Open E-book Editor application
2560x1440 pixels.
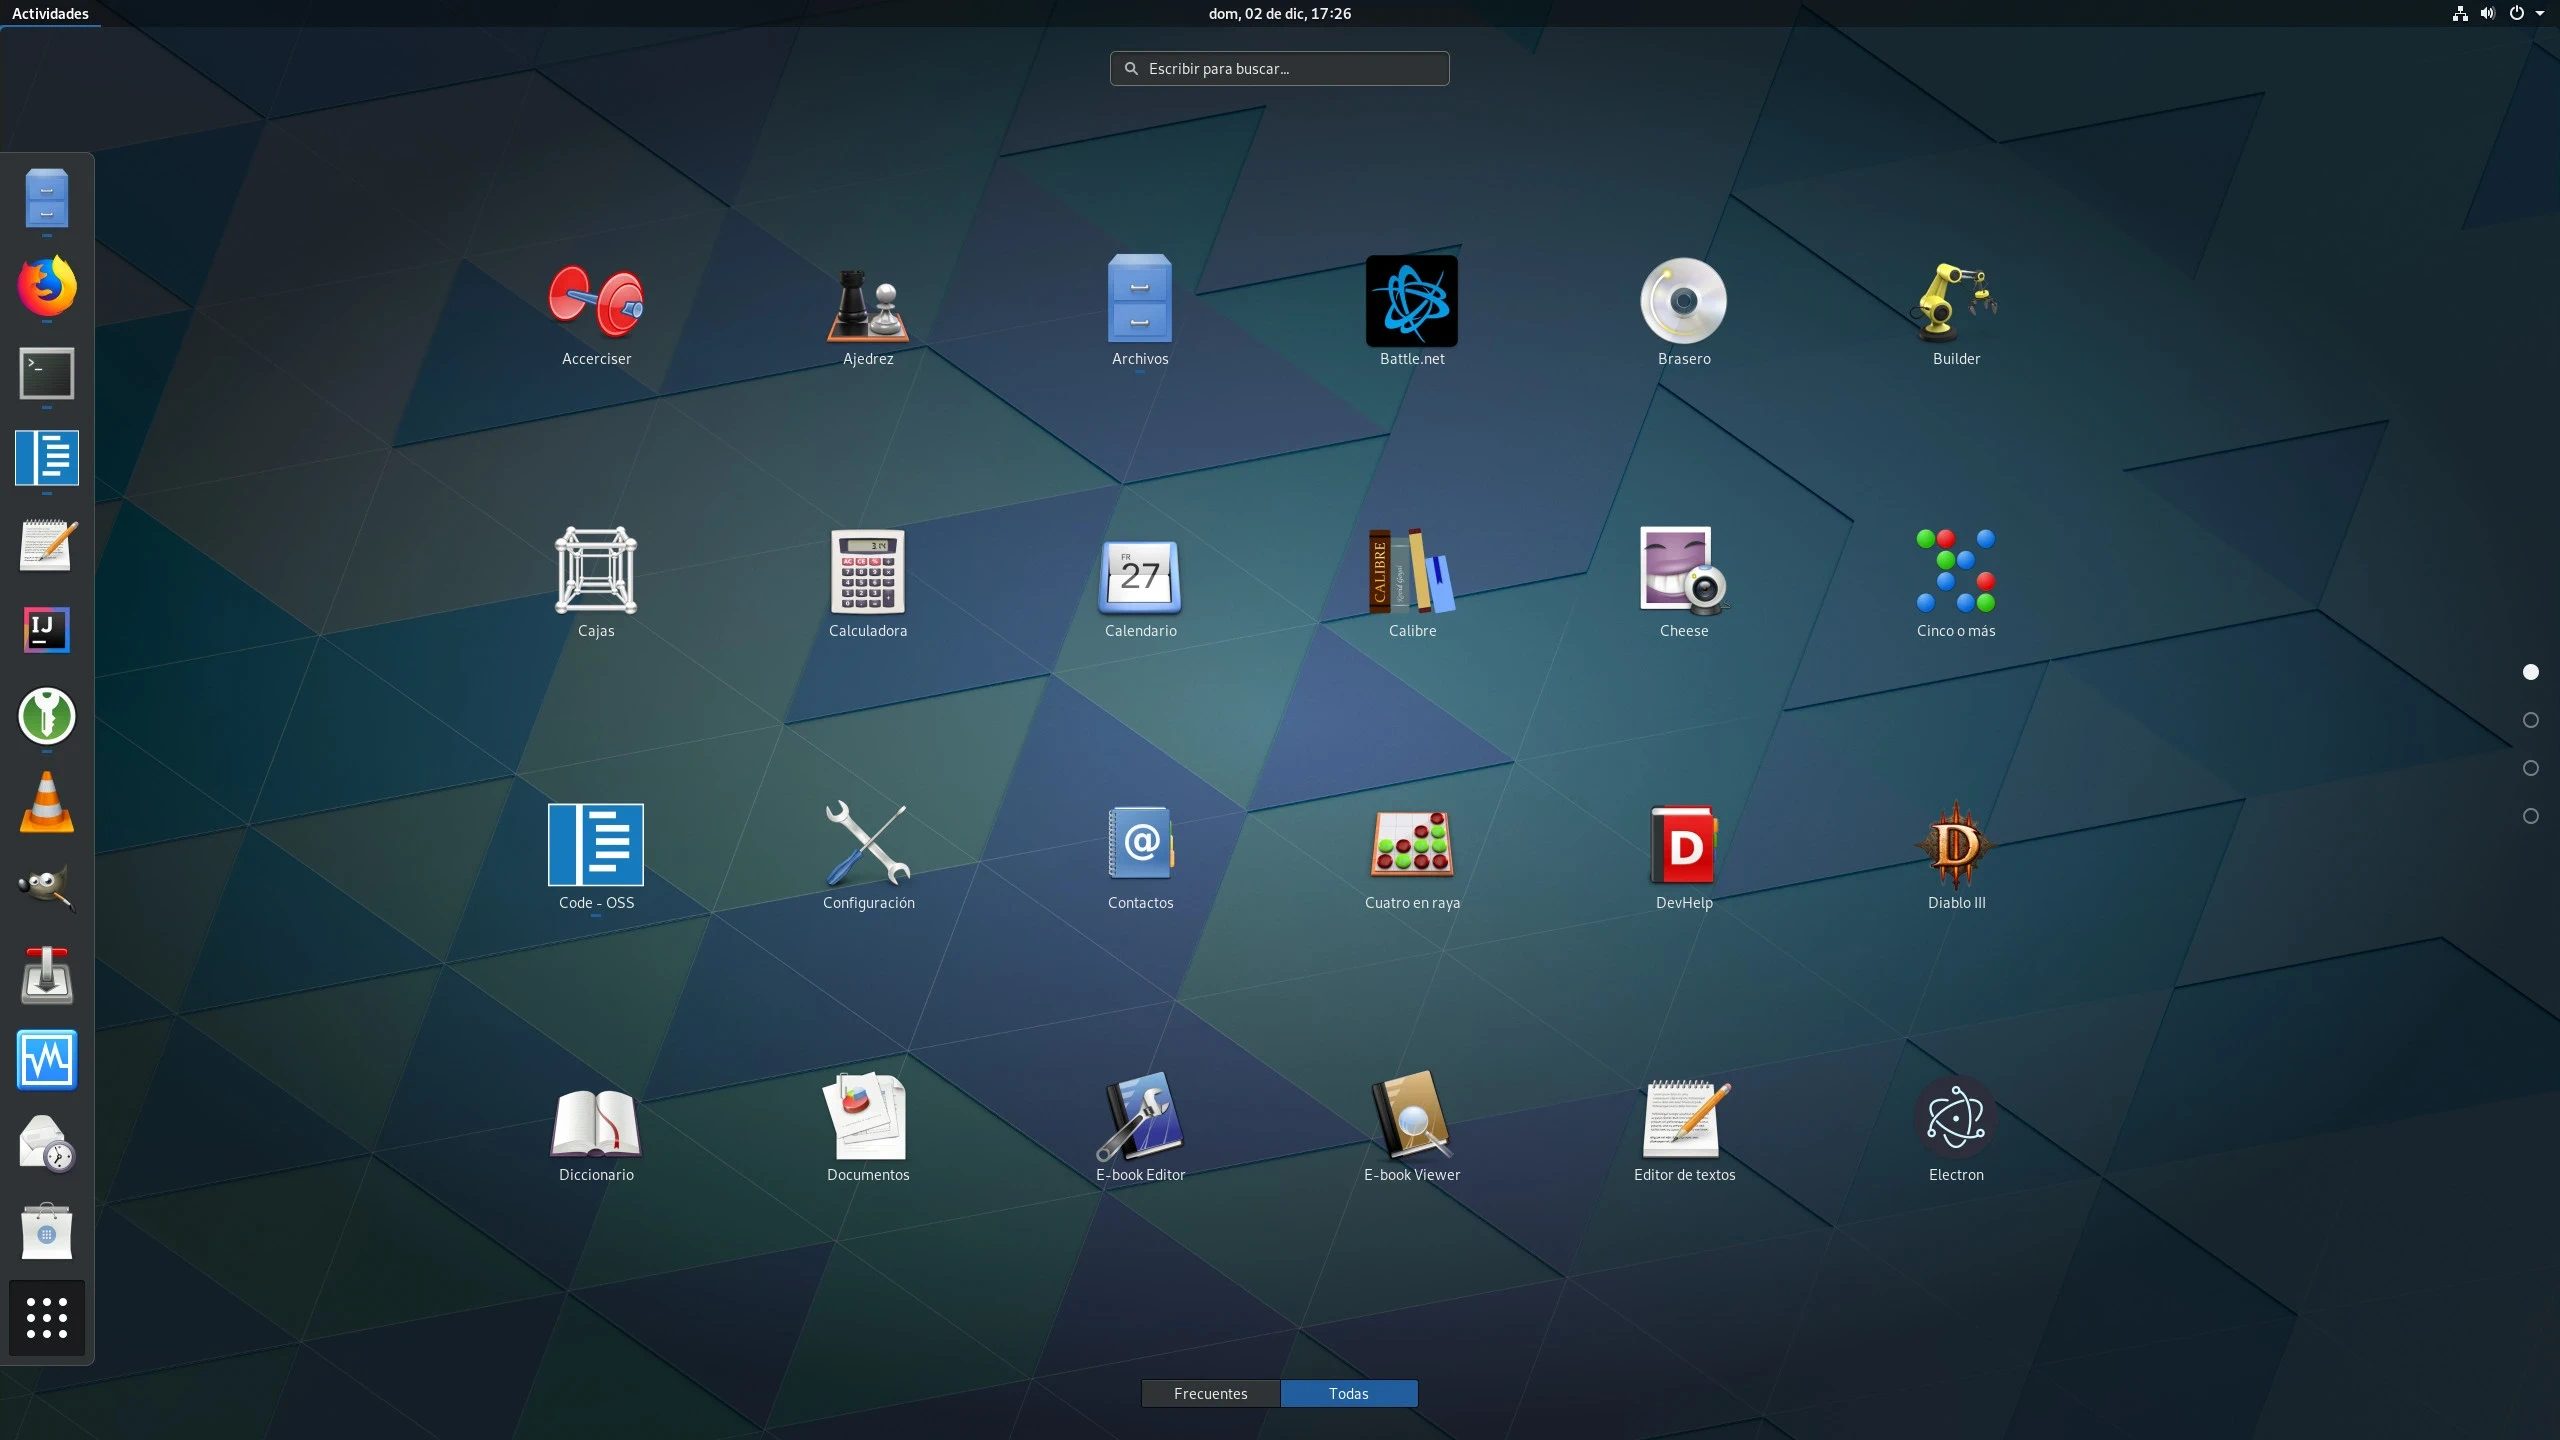click(x=1139, y=1118)
